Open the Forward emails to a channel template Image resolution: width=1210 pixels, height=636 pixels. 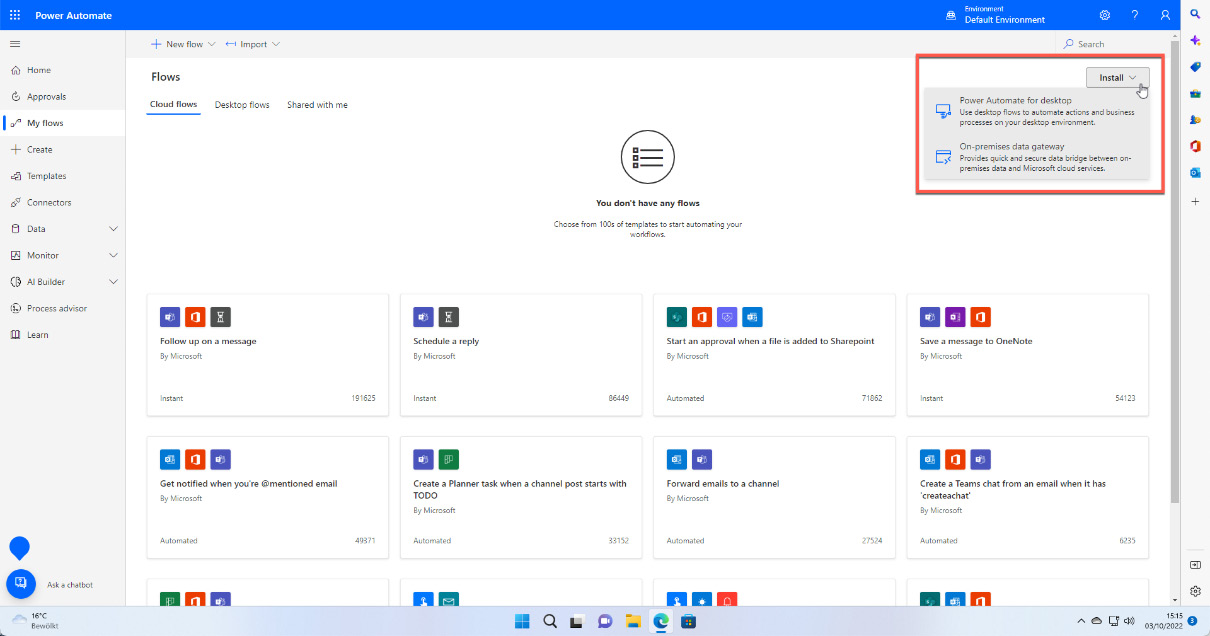tap(775, 497)
